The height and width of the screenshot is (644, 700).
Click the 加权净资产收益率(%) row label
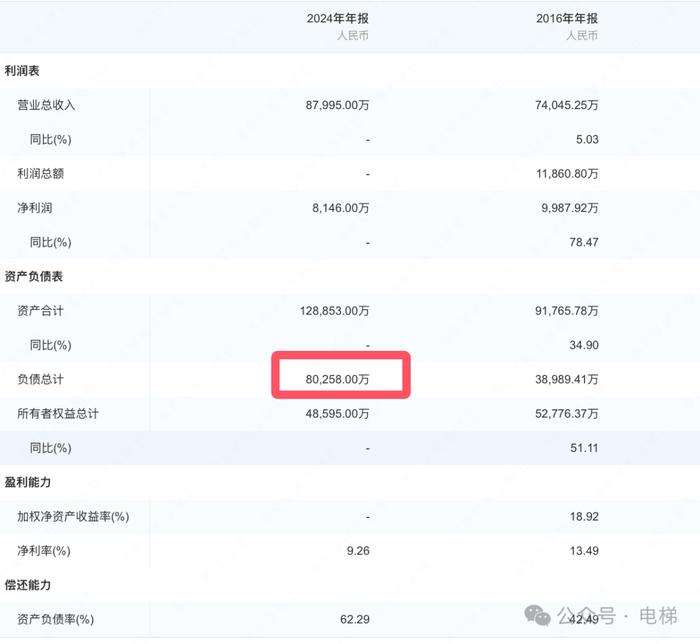point(73,517)
